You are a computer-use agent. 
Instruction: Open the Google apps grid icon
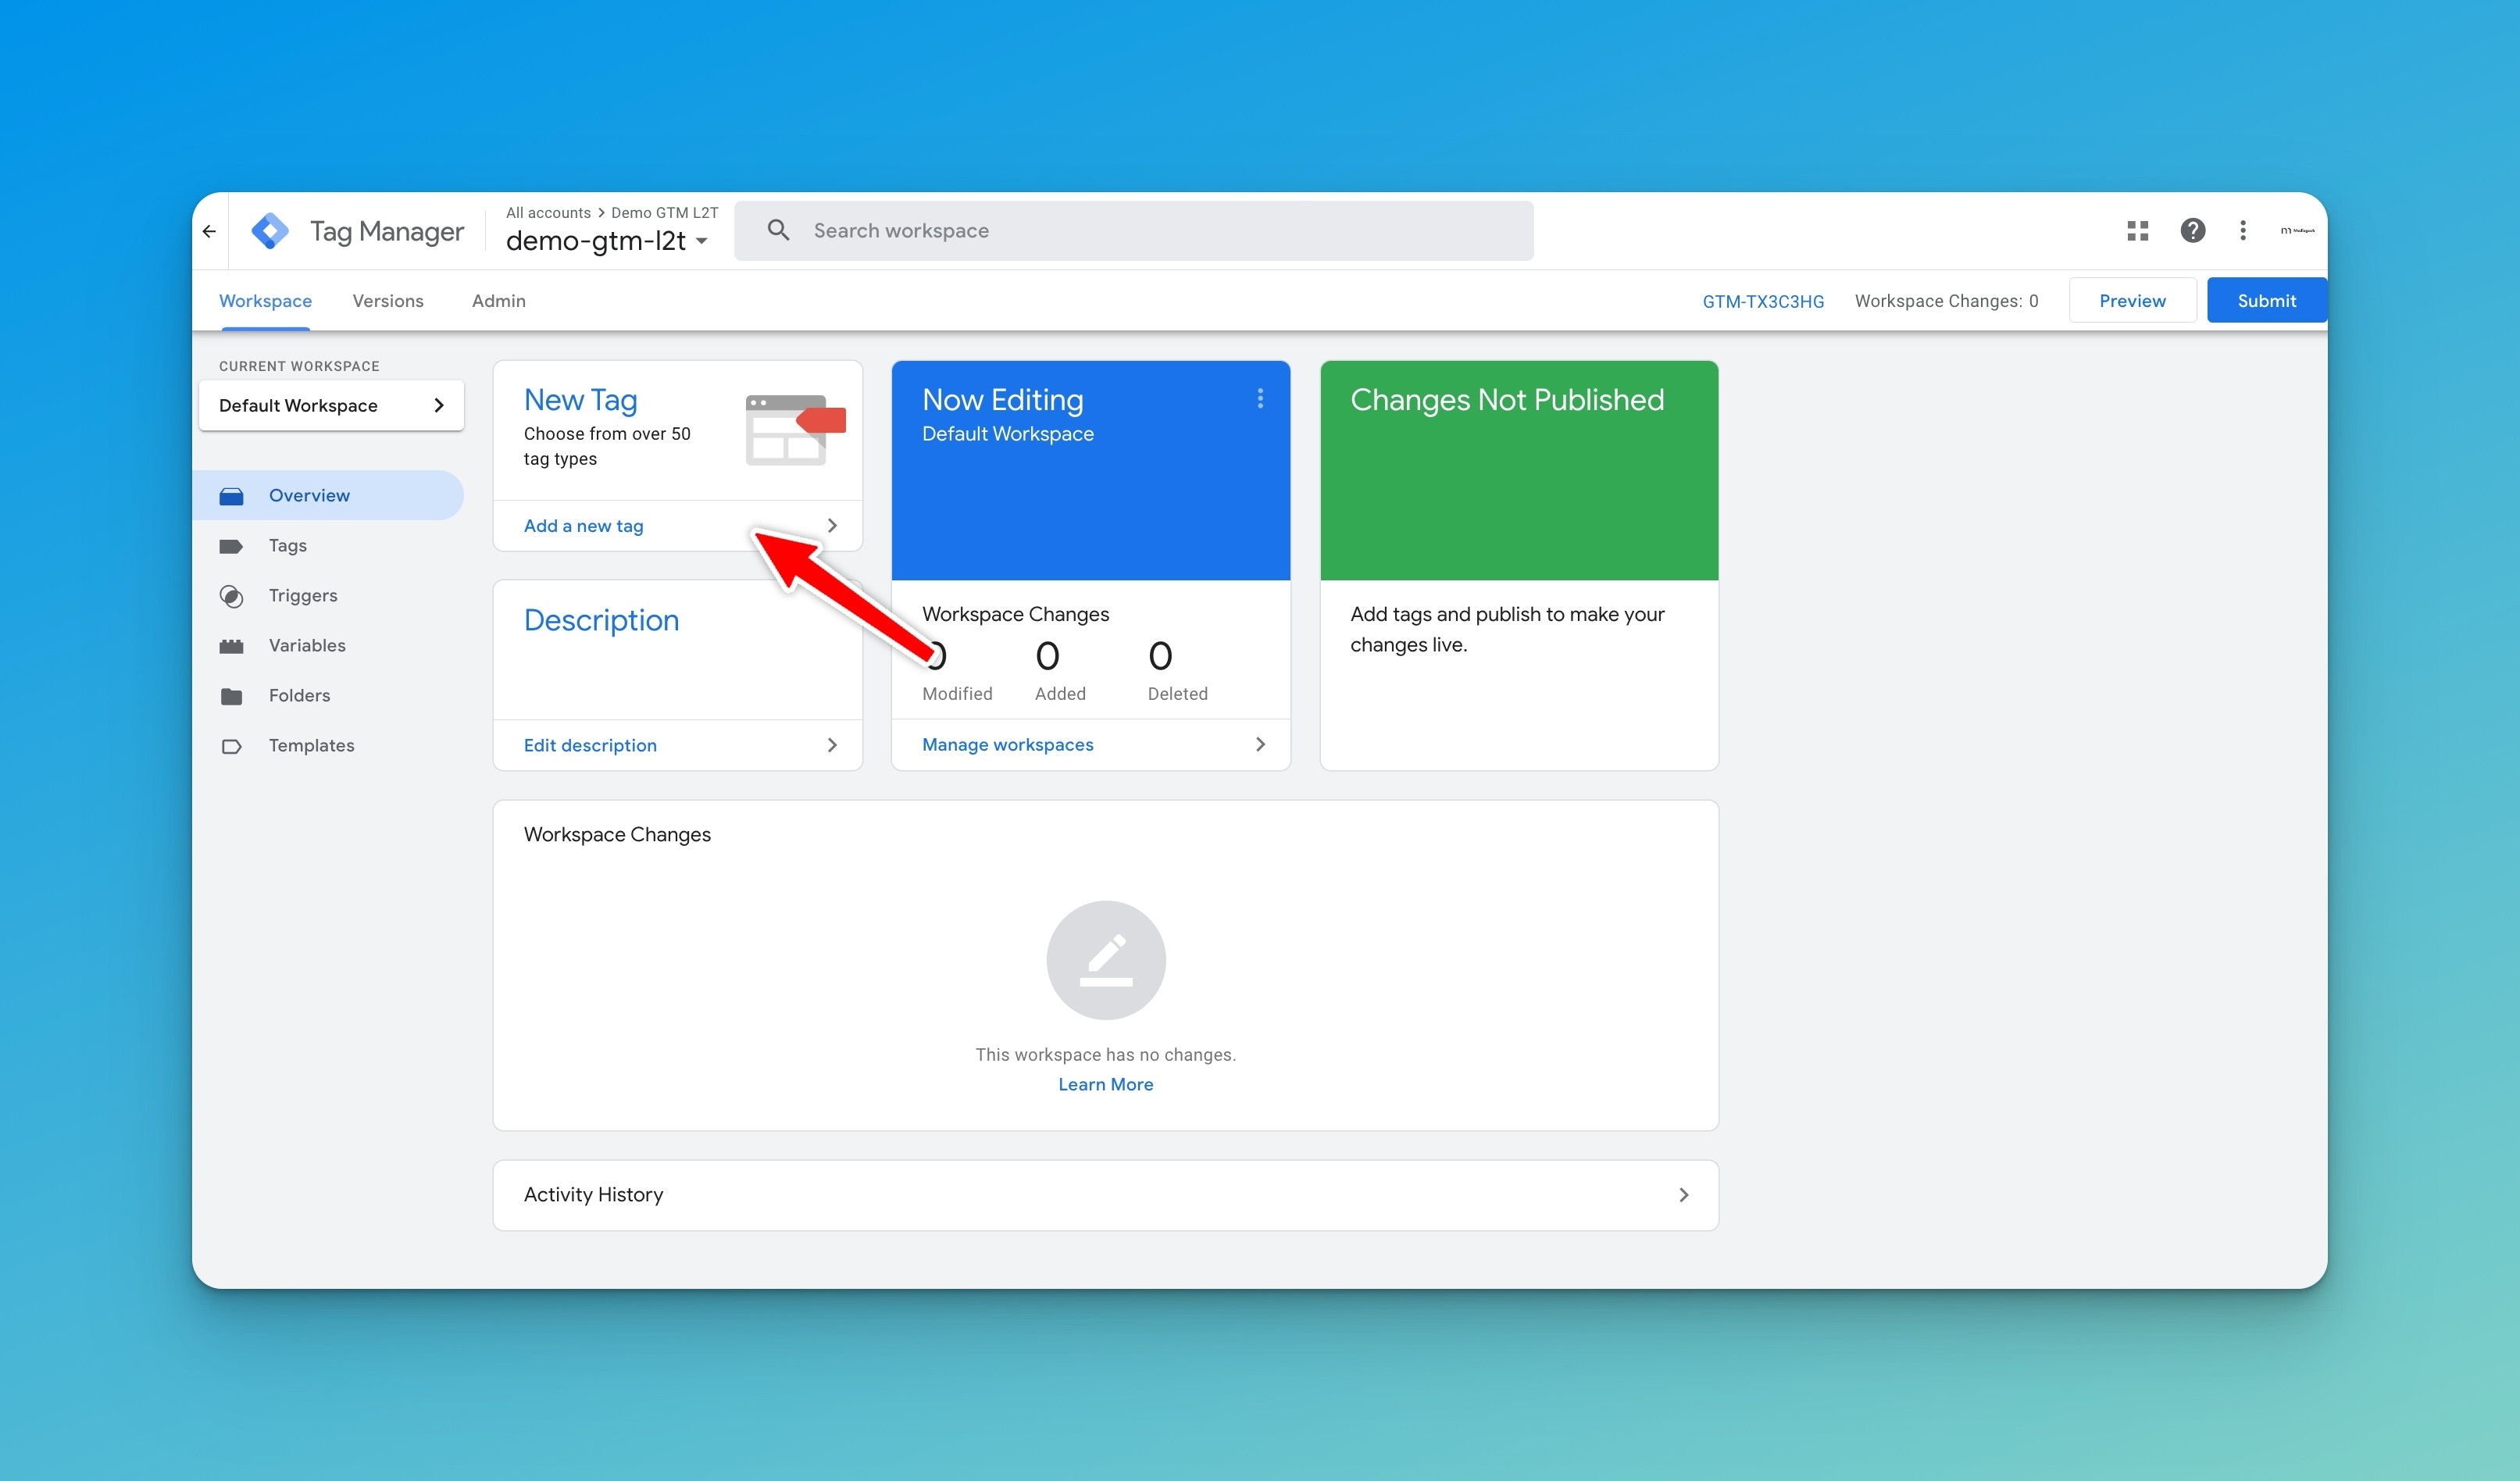(2138, 230)
